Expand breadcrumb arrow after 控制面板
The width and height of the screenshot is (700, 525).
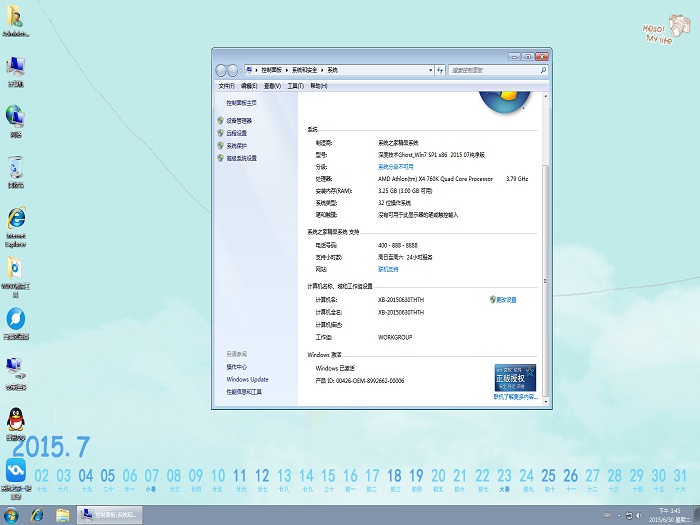[x=289, y=70]
